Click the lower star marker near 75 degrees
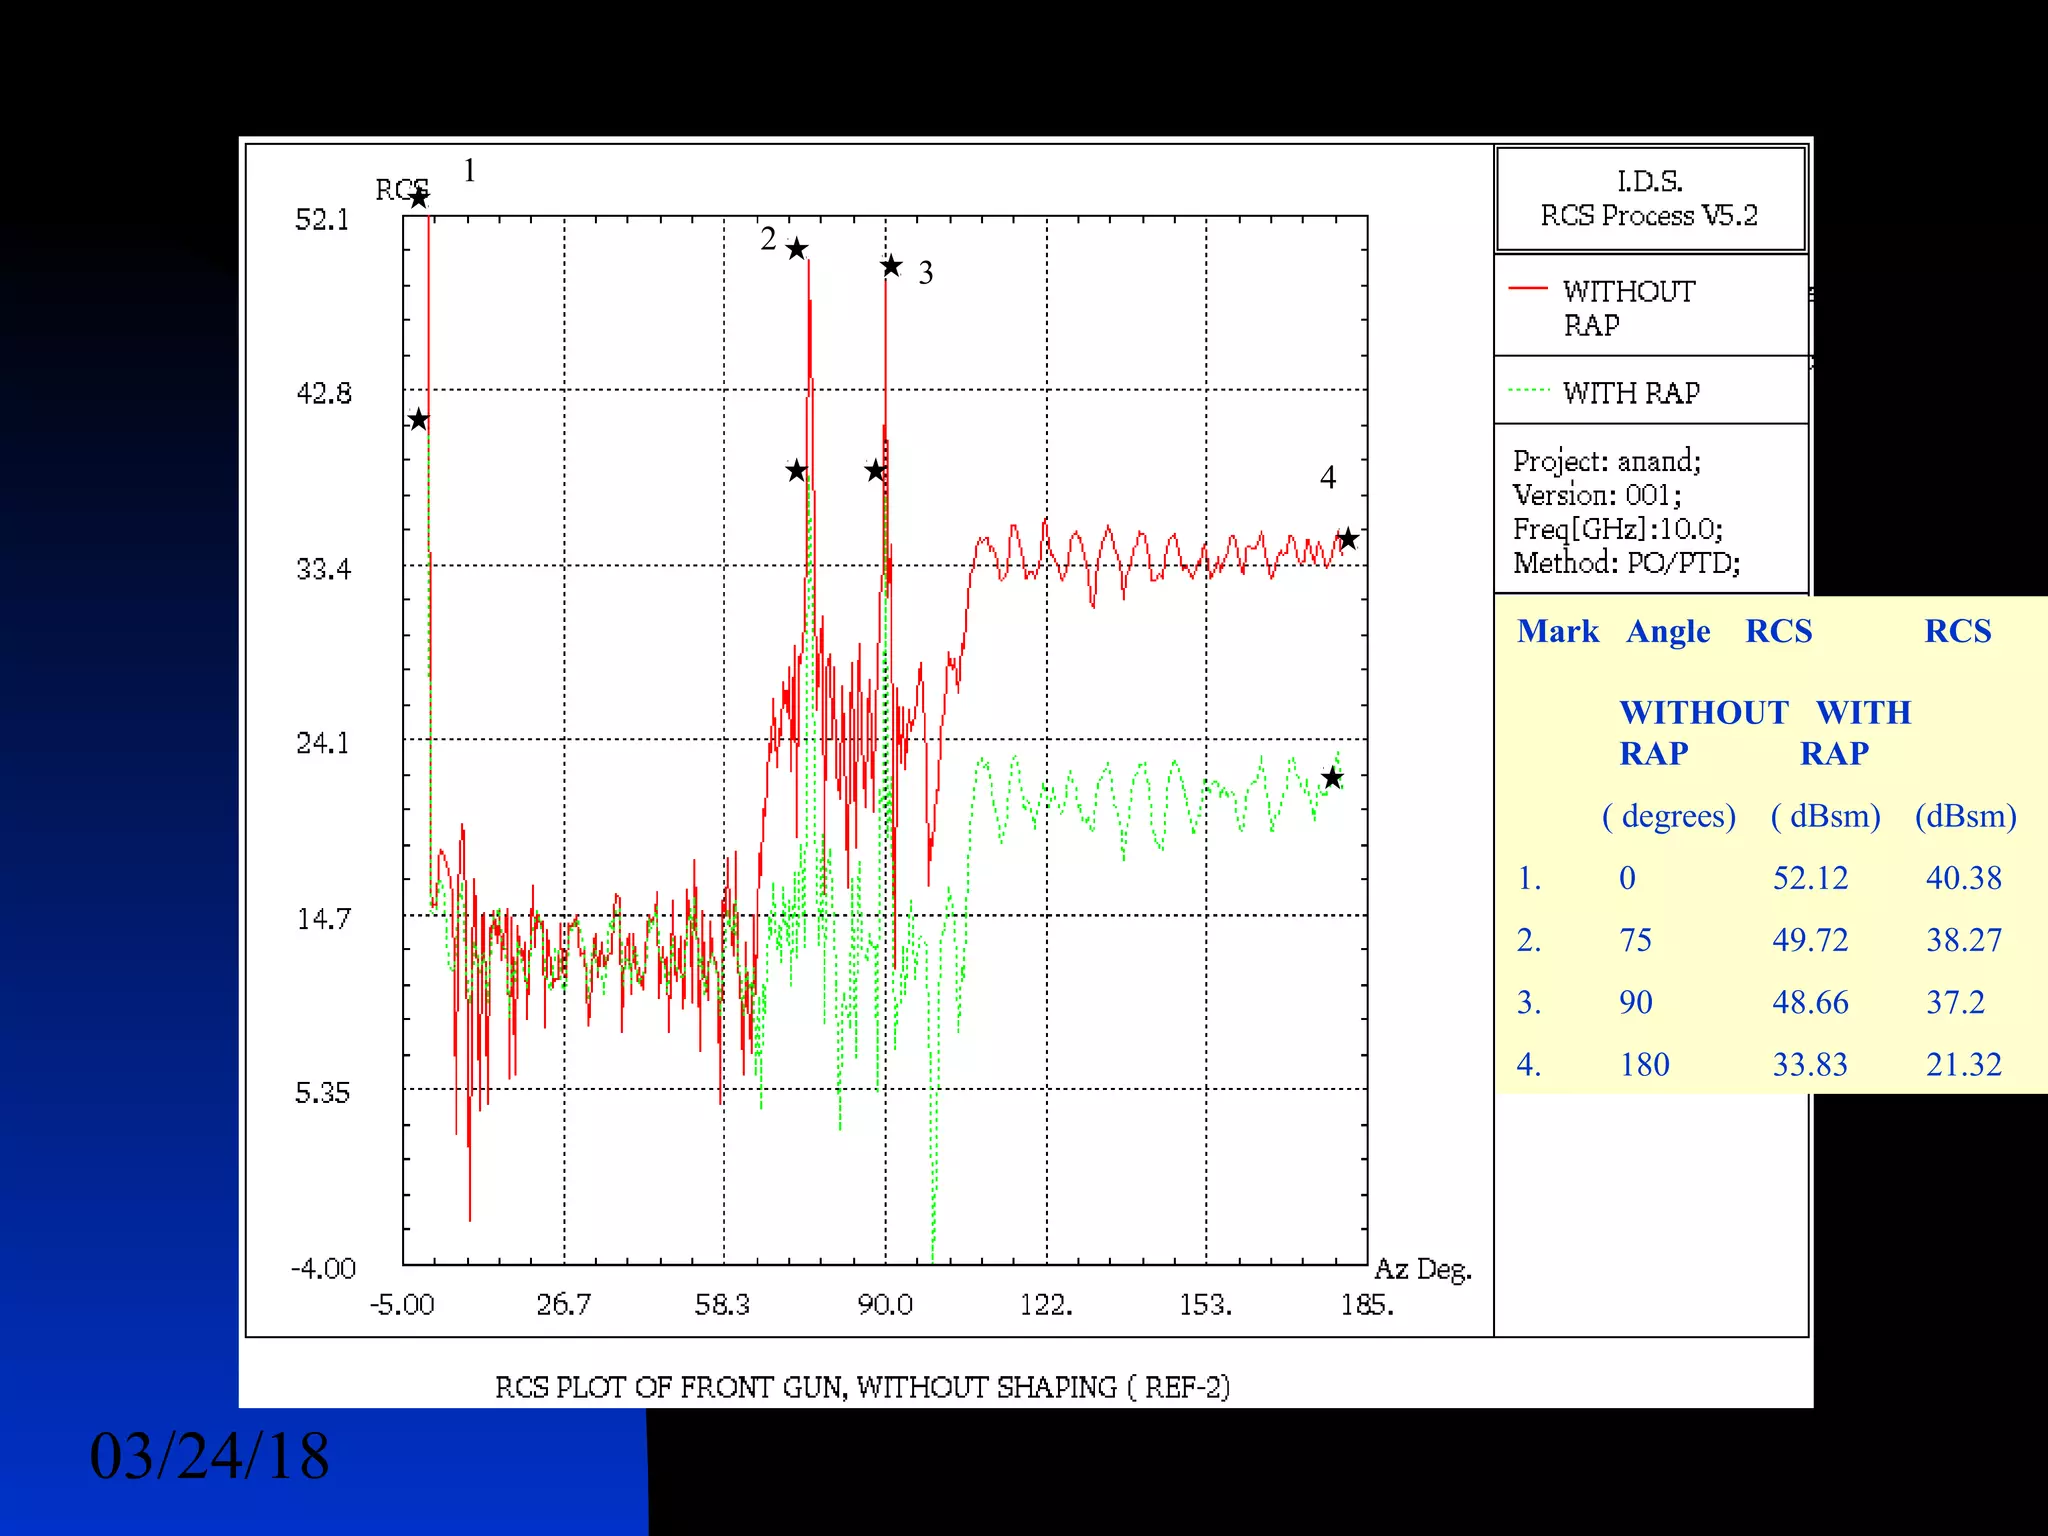Screen dimensions: 2048x1536 [796, 471]
